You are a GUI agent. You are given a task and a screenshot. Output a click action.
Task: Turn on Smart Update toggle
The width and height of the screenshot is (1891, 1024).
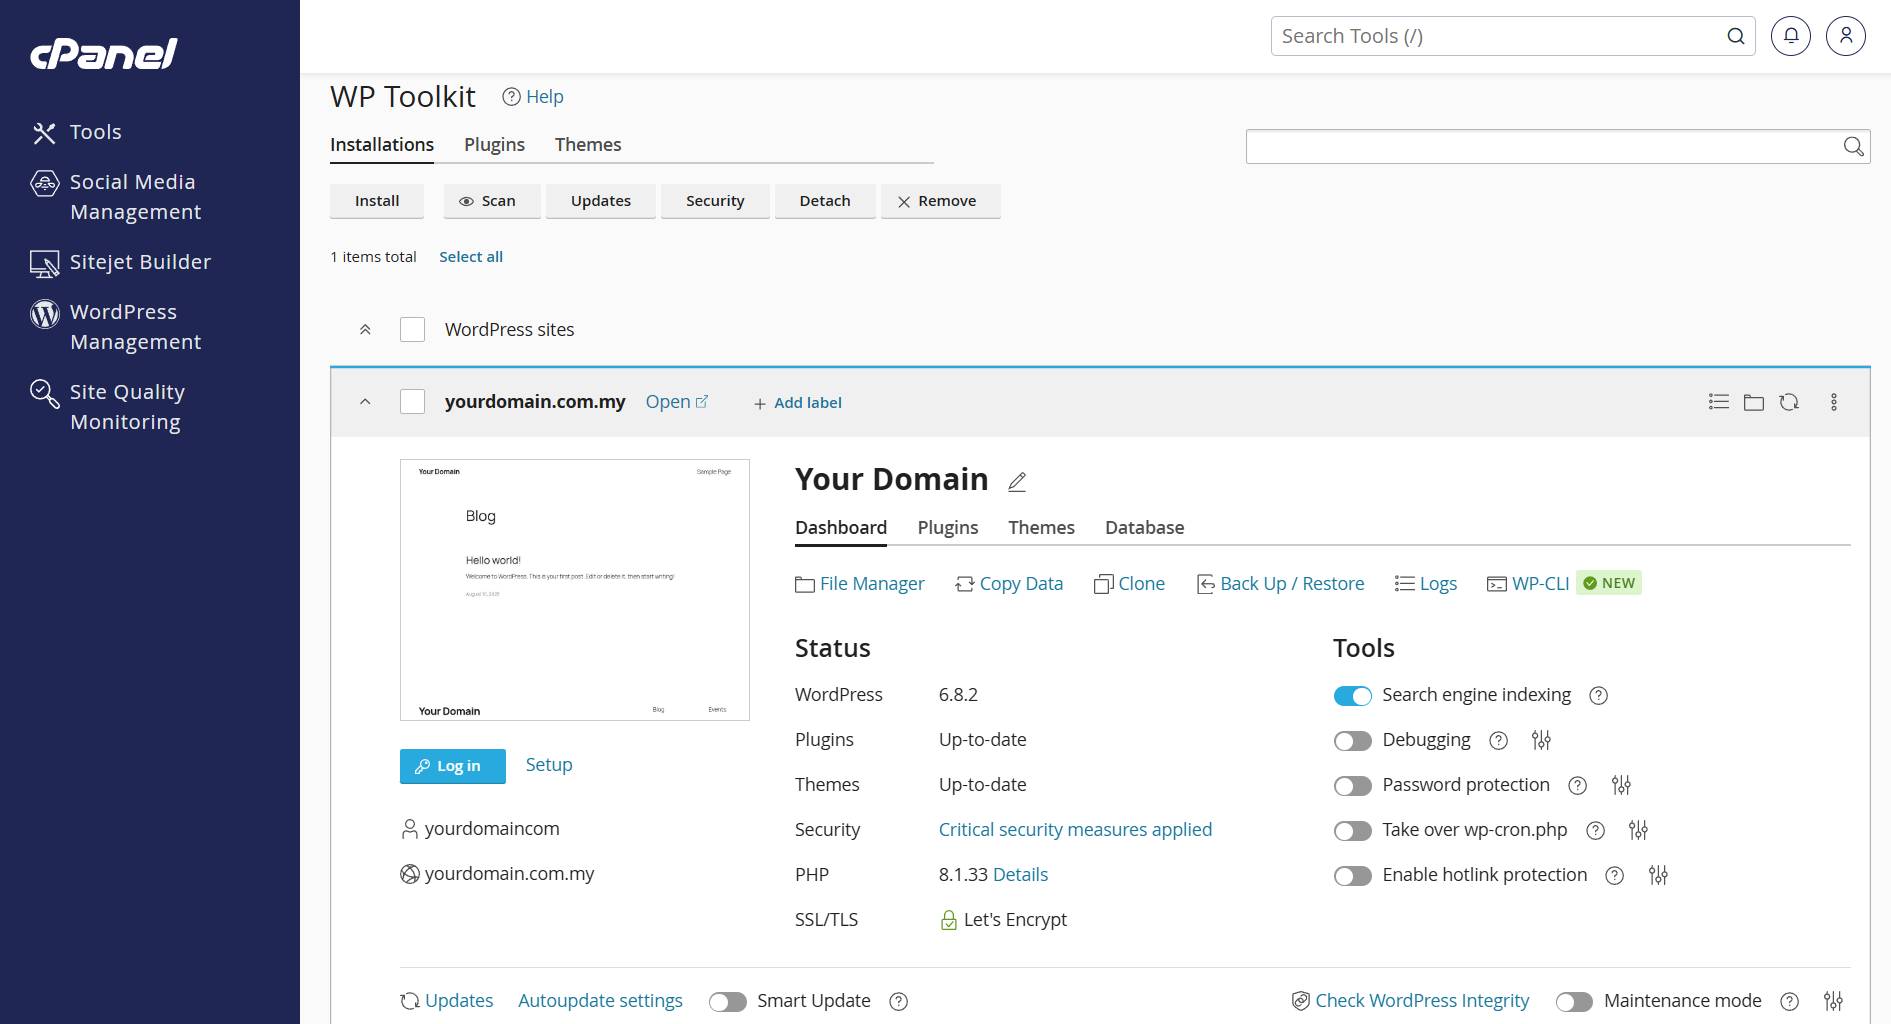pyautogui.click(x=728, y=1002)
